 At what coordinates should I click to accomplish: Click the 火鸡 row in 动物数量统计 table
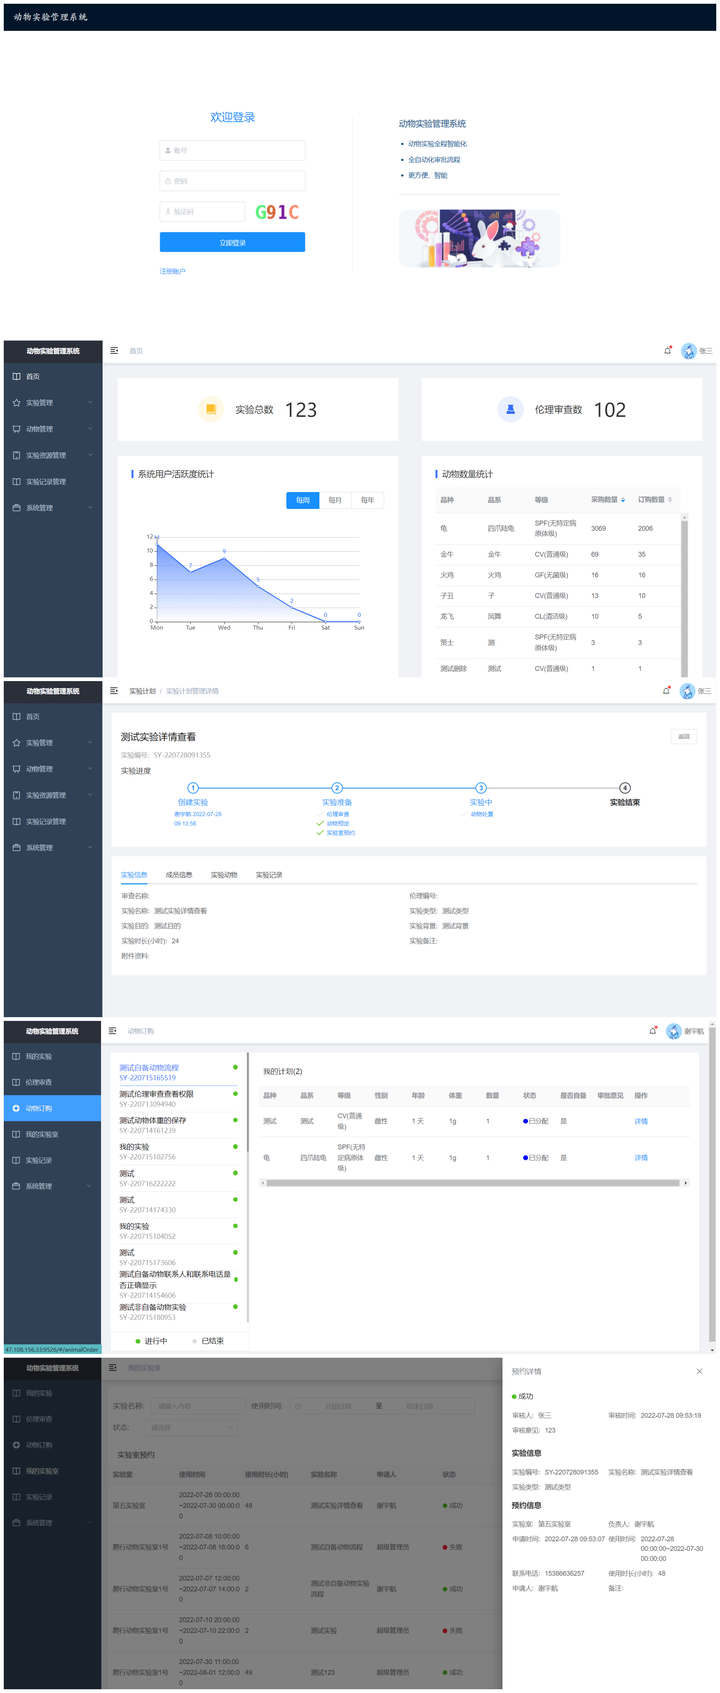557,575
